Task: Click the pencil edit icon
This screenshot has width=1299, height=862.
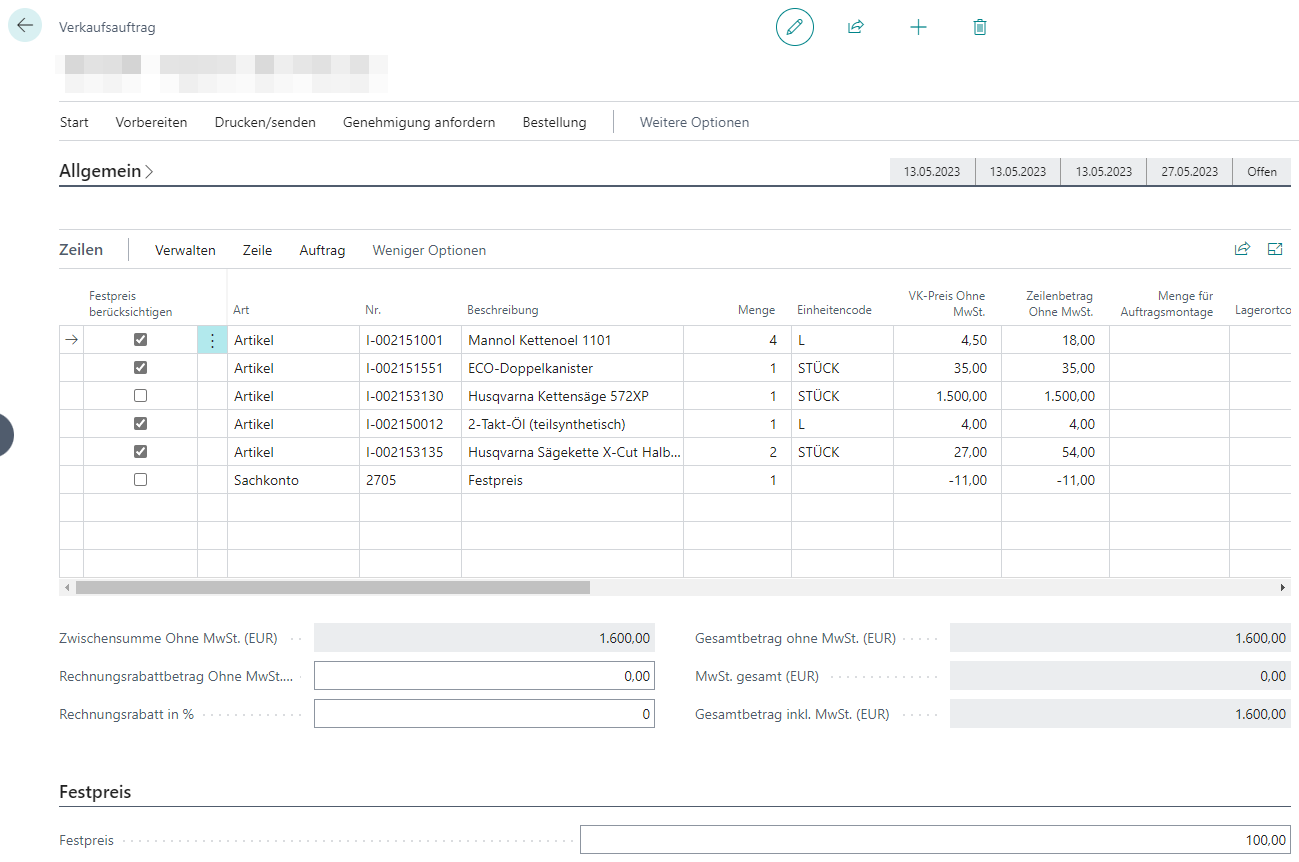Action: (x=794, y=27)
